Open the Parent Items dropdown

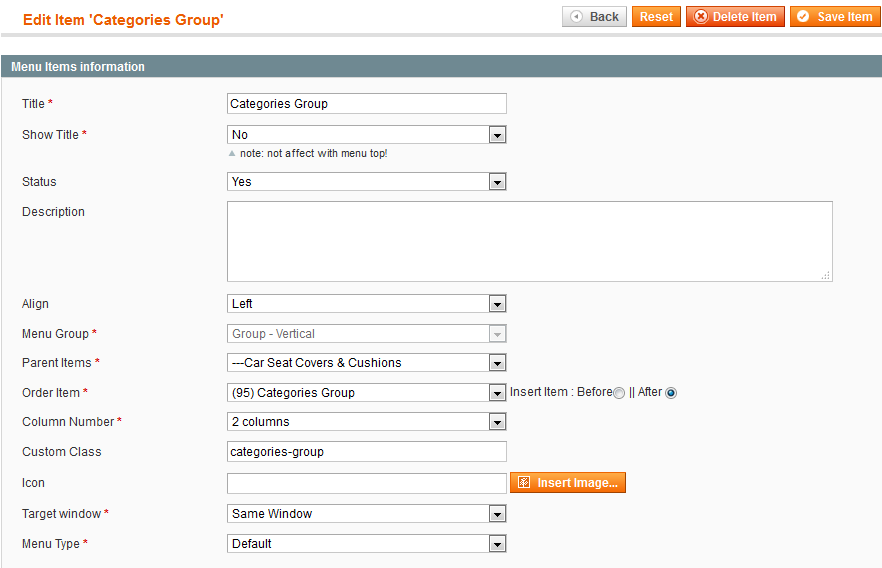click(367, 363)
